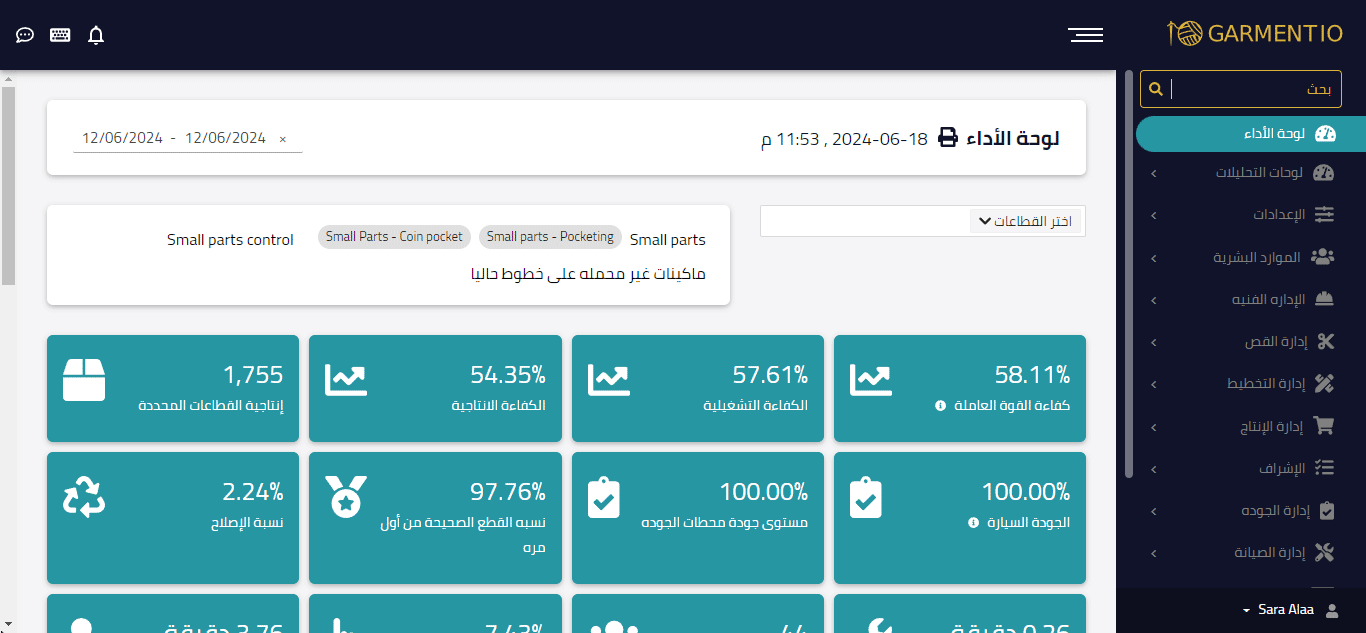Screen dimensions: 1366x633
Task: Click Small Parts - Coin pocket tag
Action: [x=394, y=237]
